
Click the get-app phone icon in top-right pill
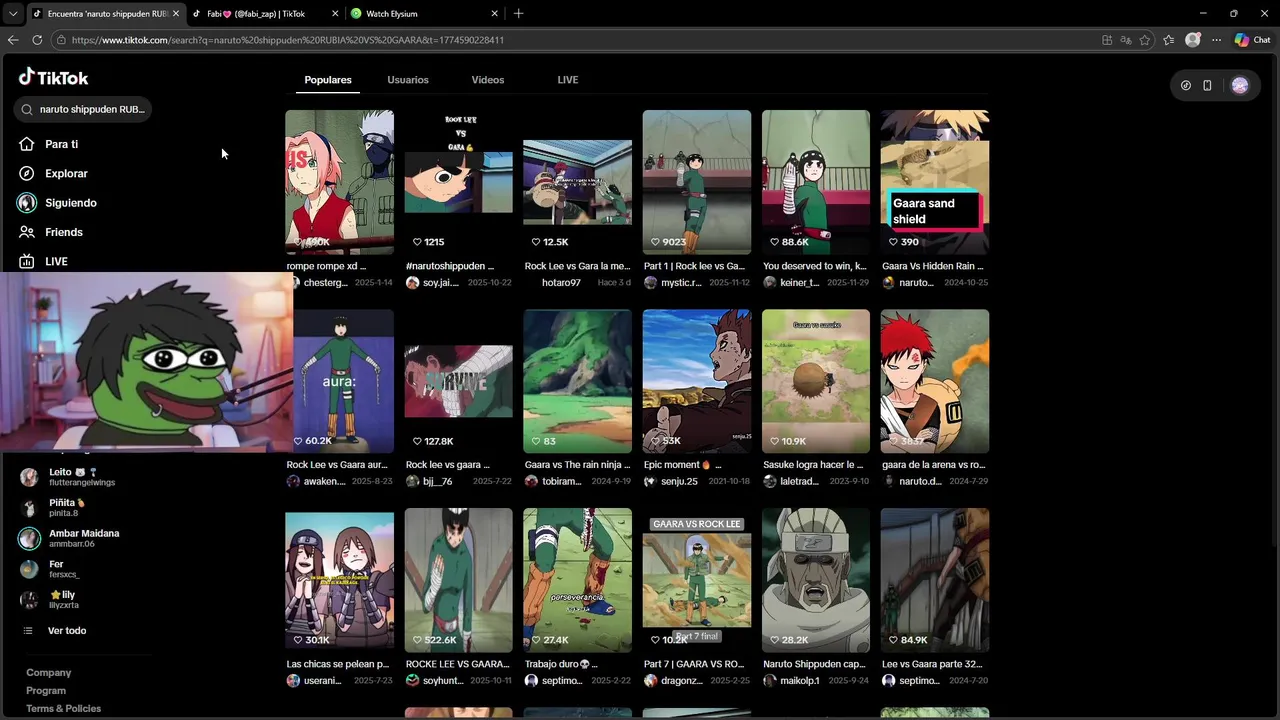click(1207, 86)
